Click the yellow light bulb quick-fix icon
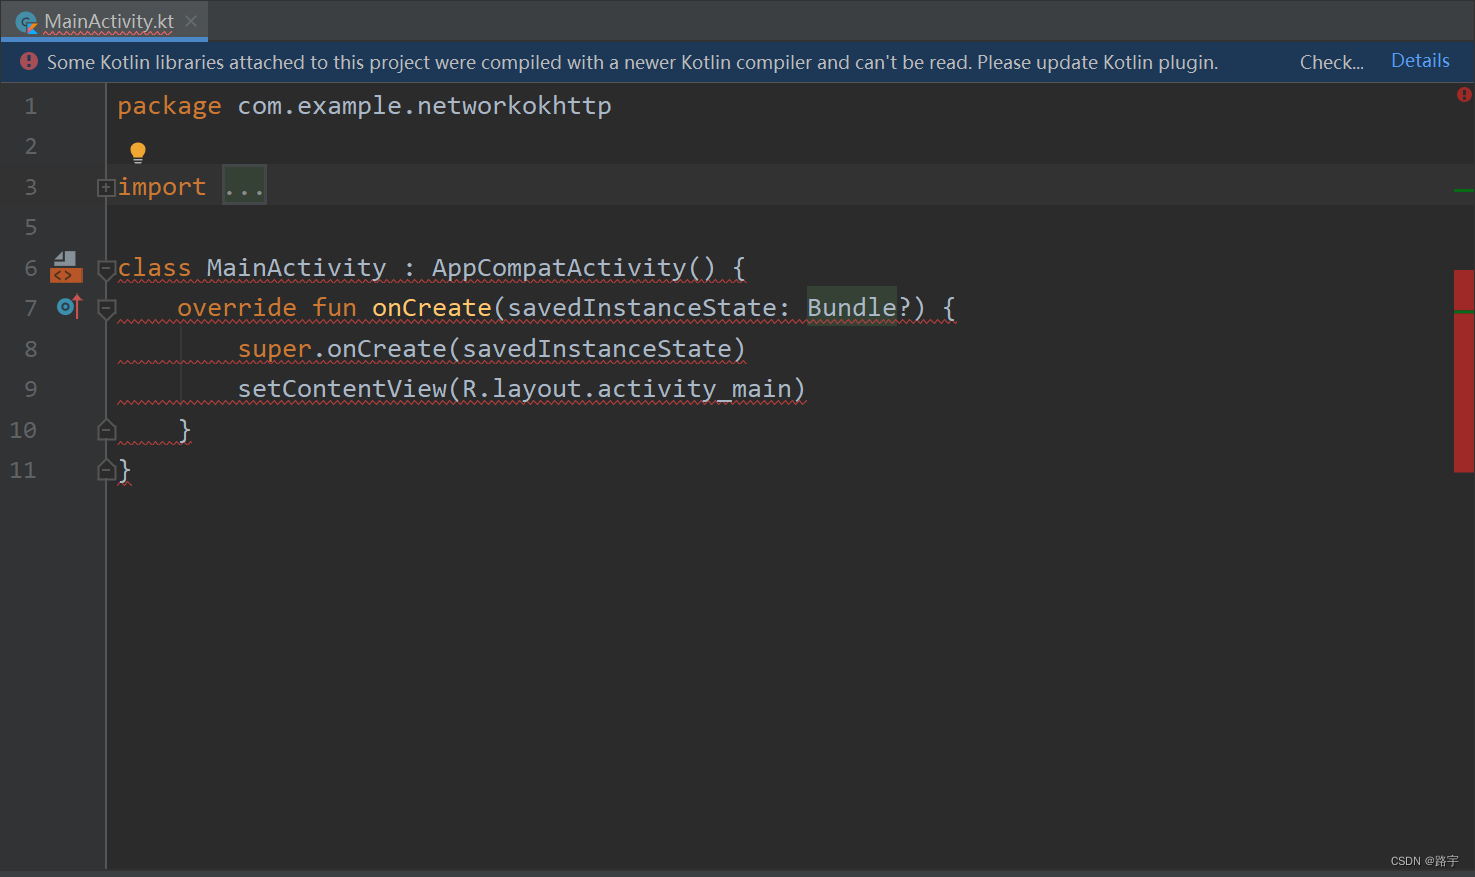Viewport: 1475px width, 877px height. click(138, 152)
